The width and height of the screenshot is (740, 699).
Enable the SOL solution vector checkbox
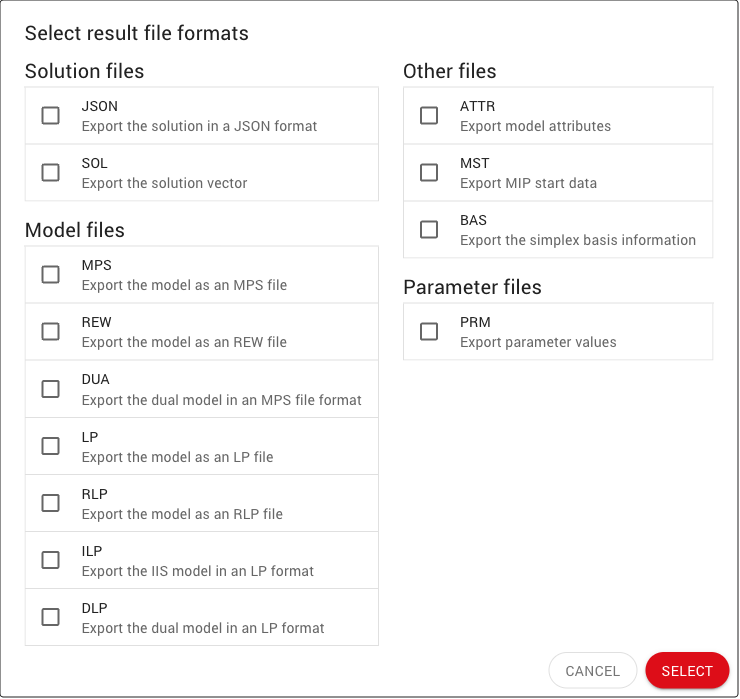[51, 173]
